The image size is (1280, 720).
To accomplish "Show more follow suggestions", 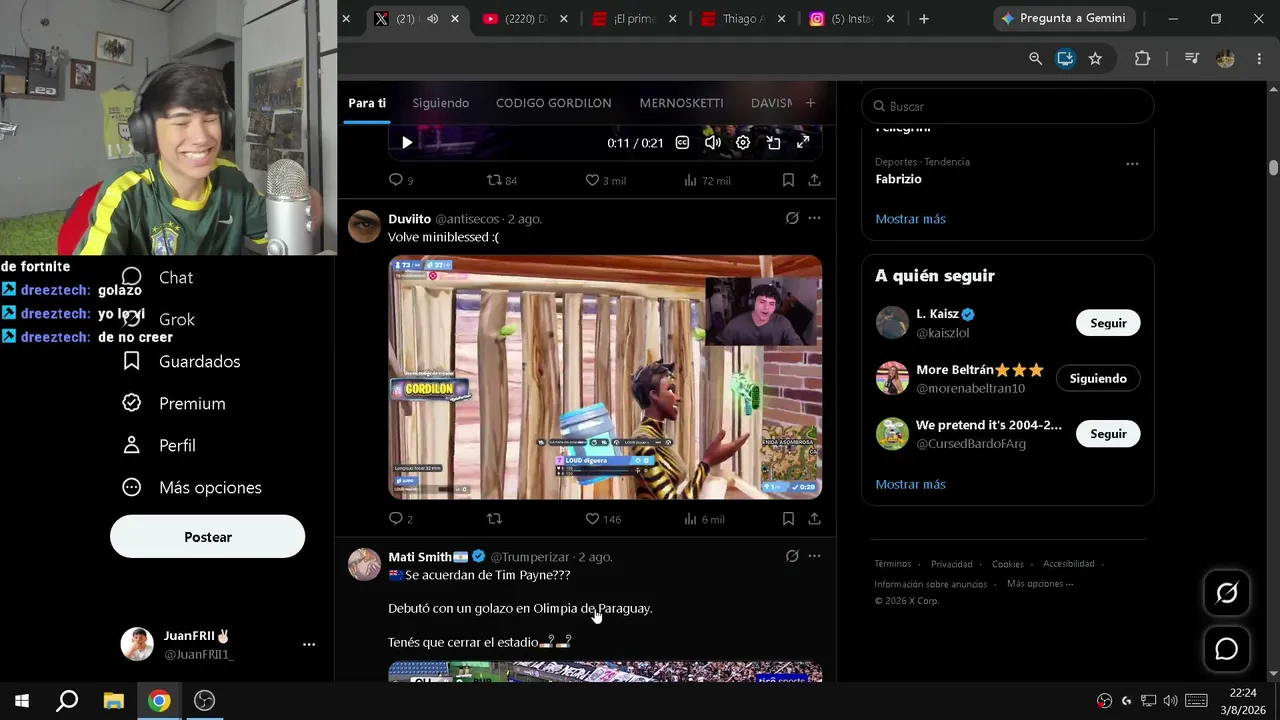I will coord(910,484).
